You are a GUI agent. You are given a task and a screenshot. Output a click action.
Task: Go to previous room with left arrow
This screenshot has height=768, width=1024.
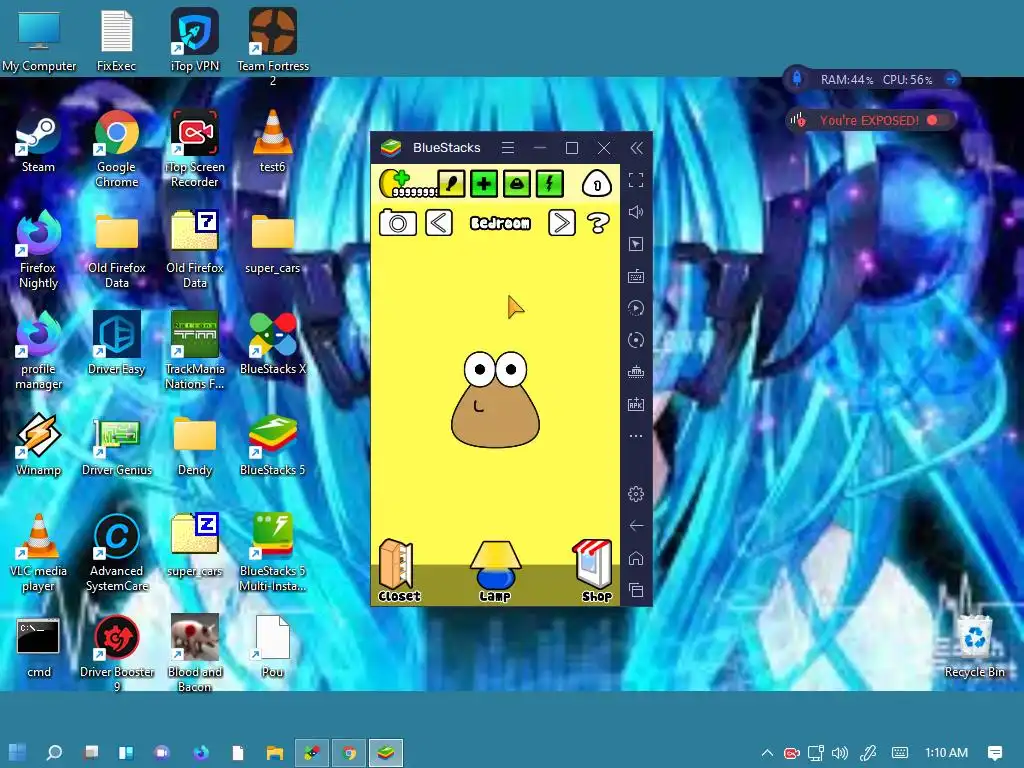[x=439, y=223]
